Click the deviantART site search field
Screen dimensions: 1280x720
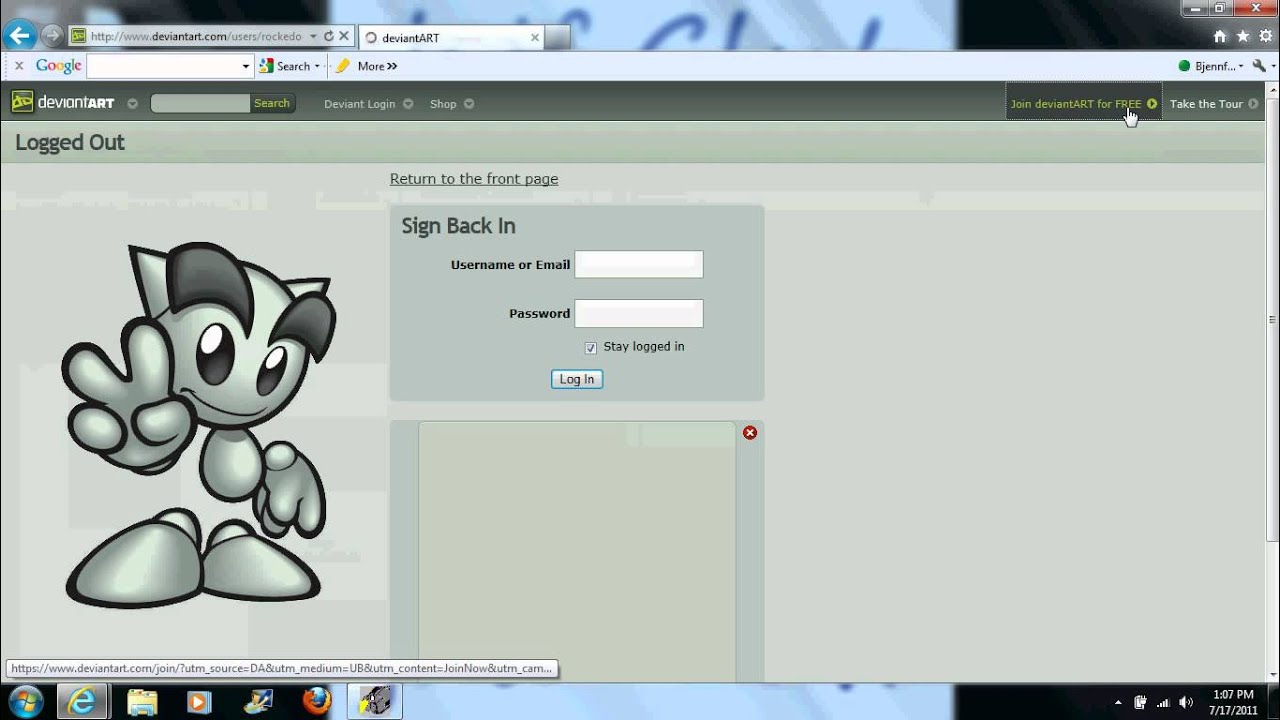click(200, 103)
